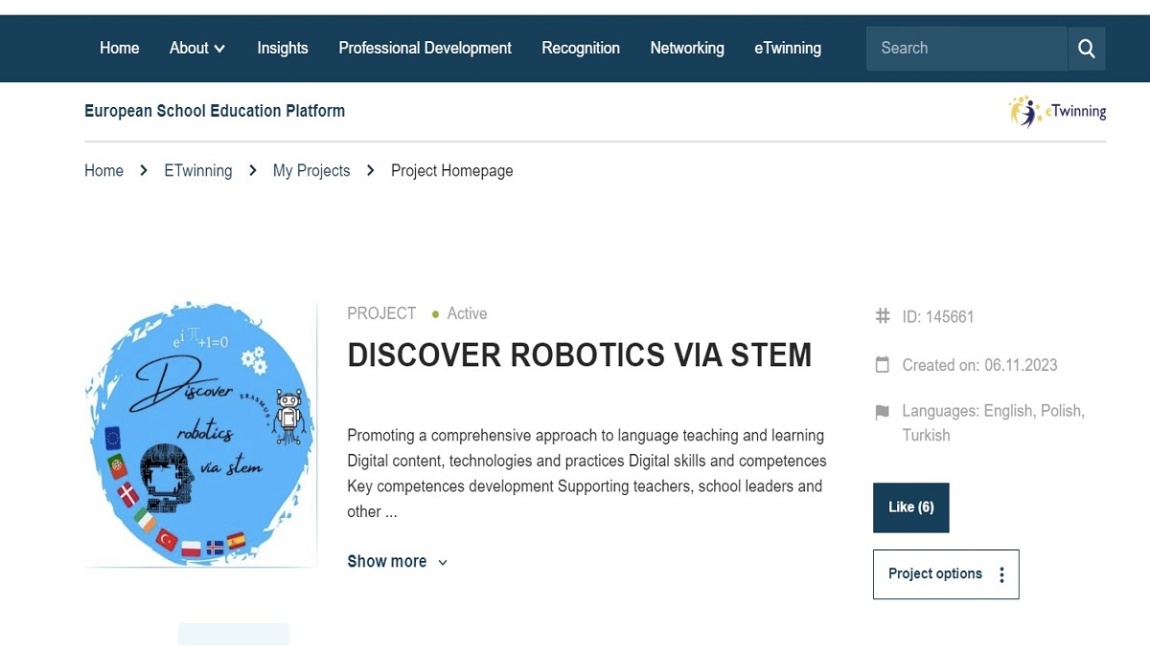Follow the My Projects breadcrumb link
Viewport: 1150px width, 646px height.
point(311,171)
